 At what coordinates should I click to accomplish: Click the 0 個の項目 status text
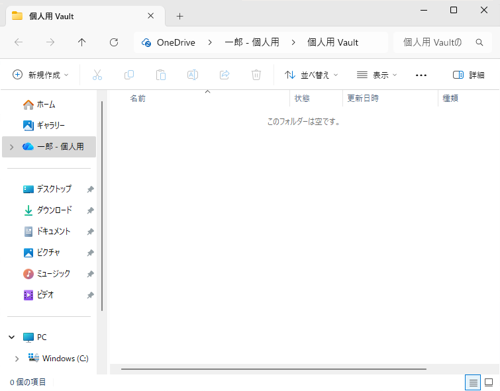coord(28,382)
